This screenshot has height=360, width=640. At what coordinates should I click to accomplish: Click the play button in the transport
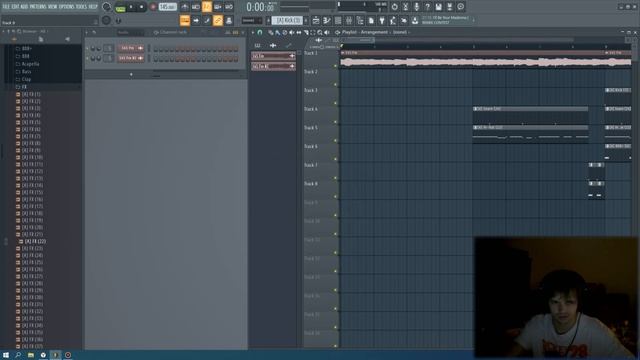(131, 7)
